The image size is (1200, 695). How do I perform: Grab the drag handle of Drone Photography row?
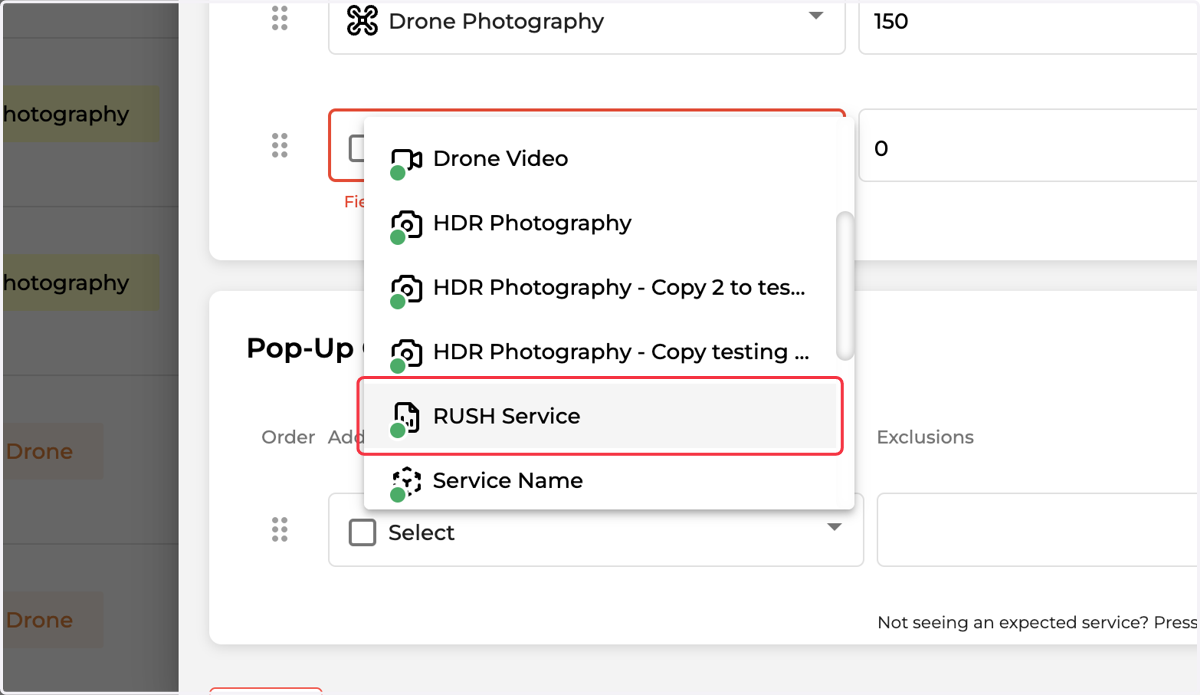(x=280, y=18)
